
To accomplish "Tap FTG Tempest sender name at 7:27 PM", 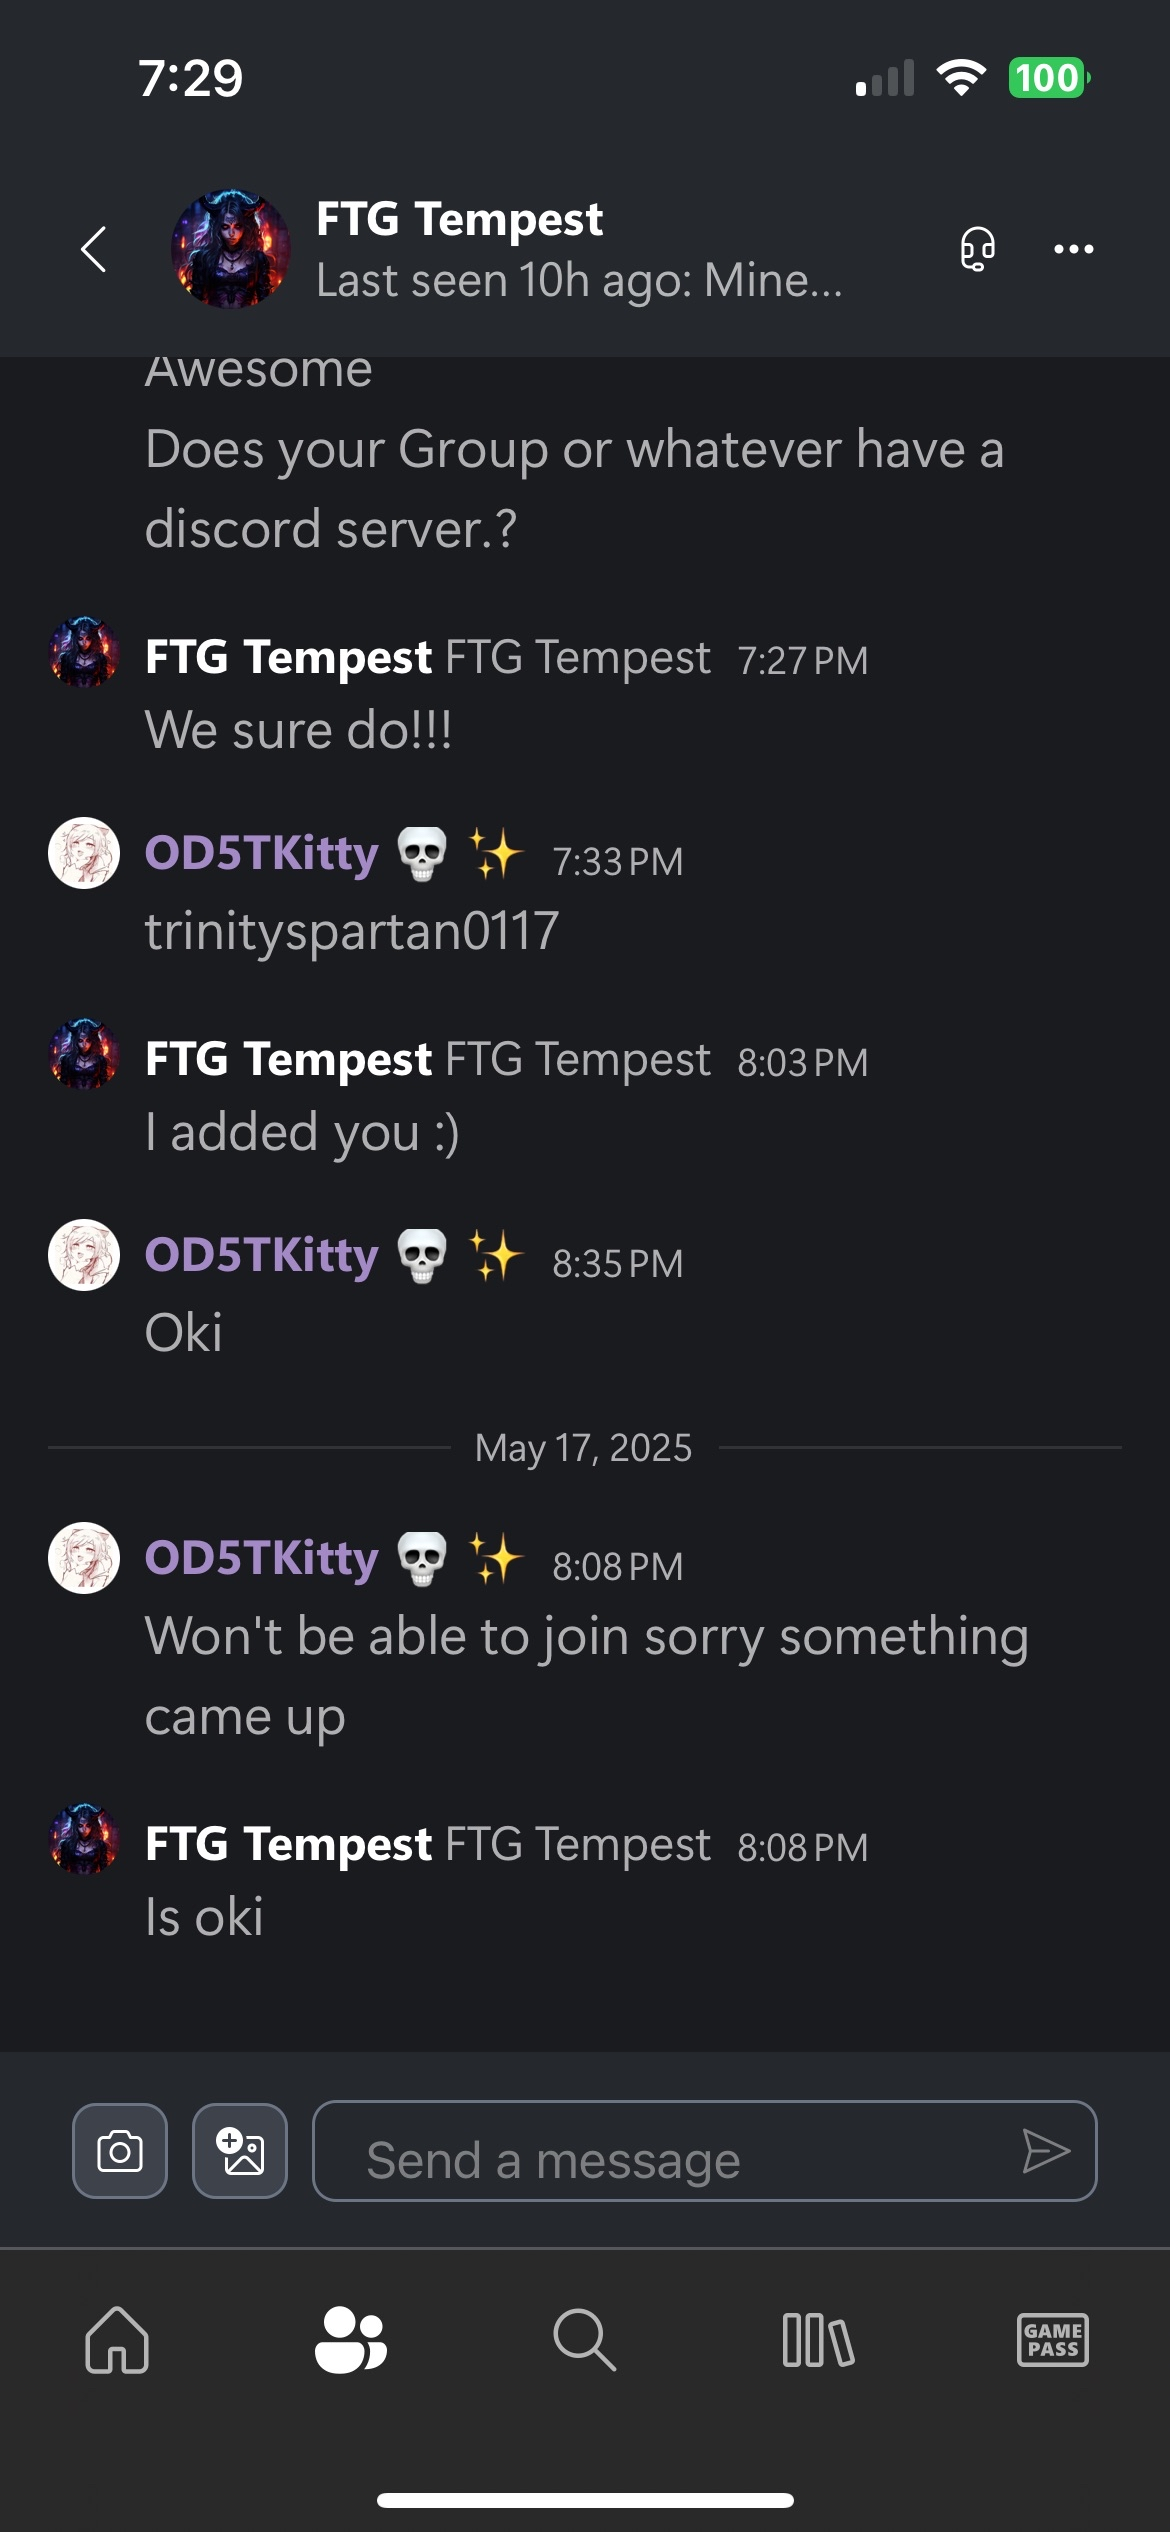I will click(x=288, y=657).
